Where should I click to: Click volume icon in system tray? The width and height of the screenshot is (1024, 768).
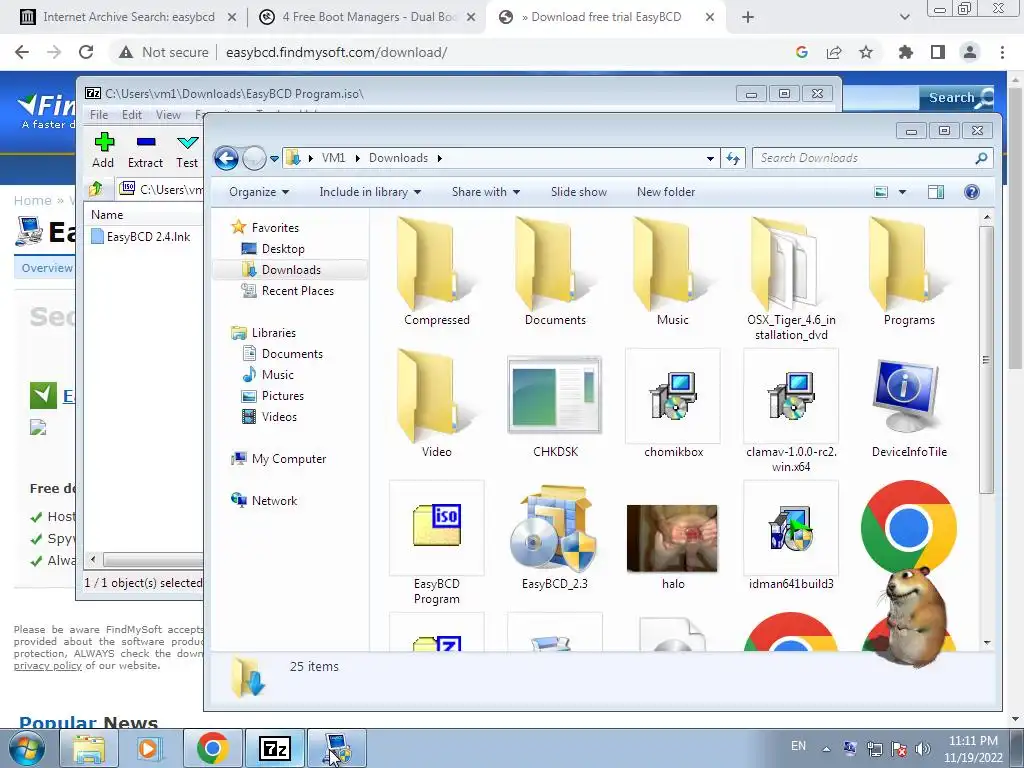tap(923, 748)
